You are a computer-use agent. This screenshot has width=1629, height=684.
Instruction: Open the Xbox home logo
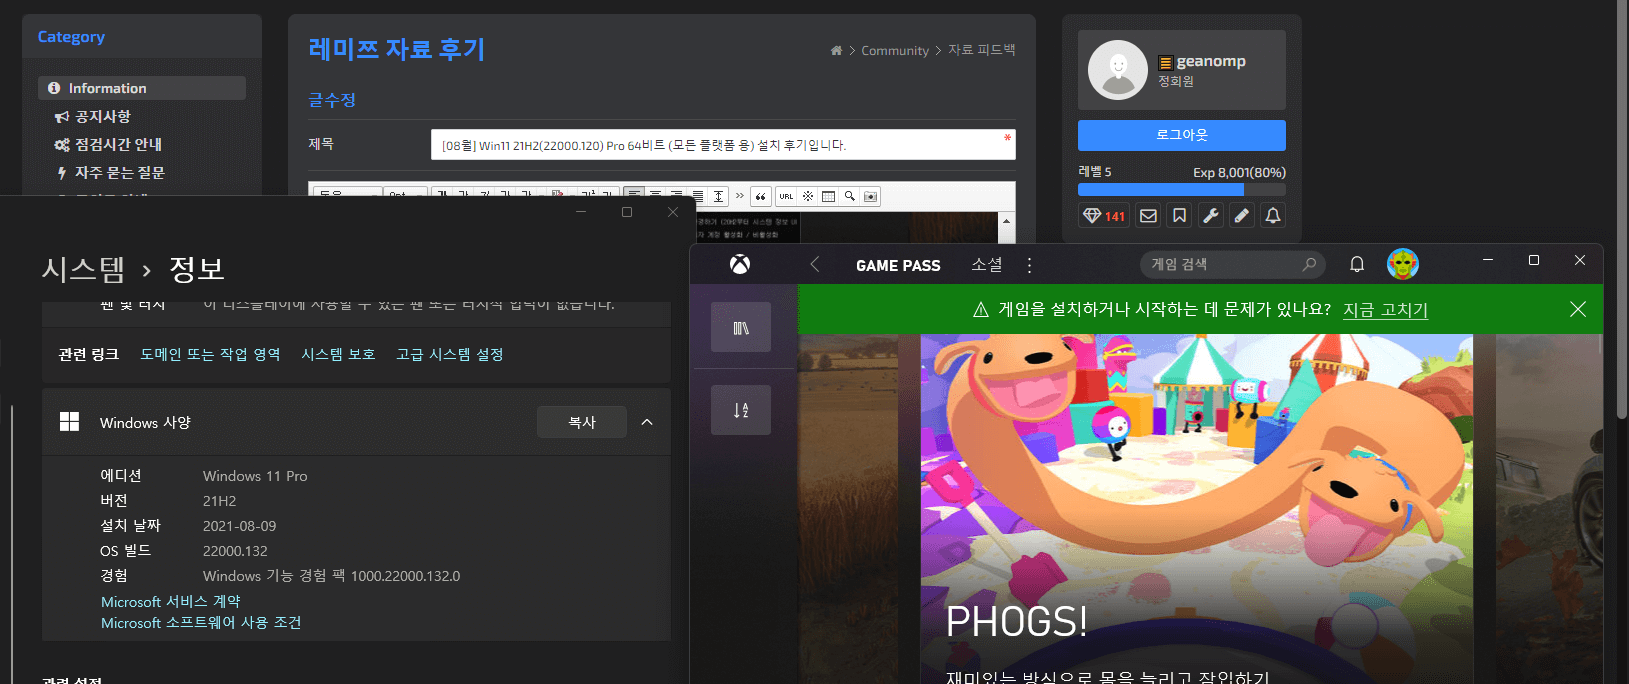pos(740,264)
